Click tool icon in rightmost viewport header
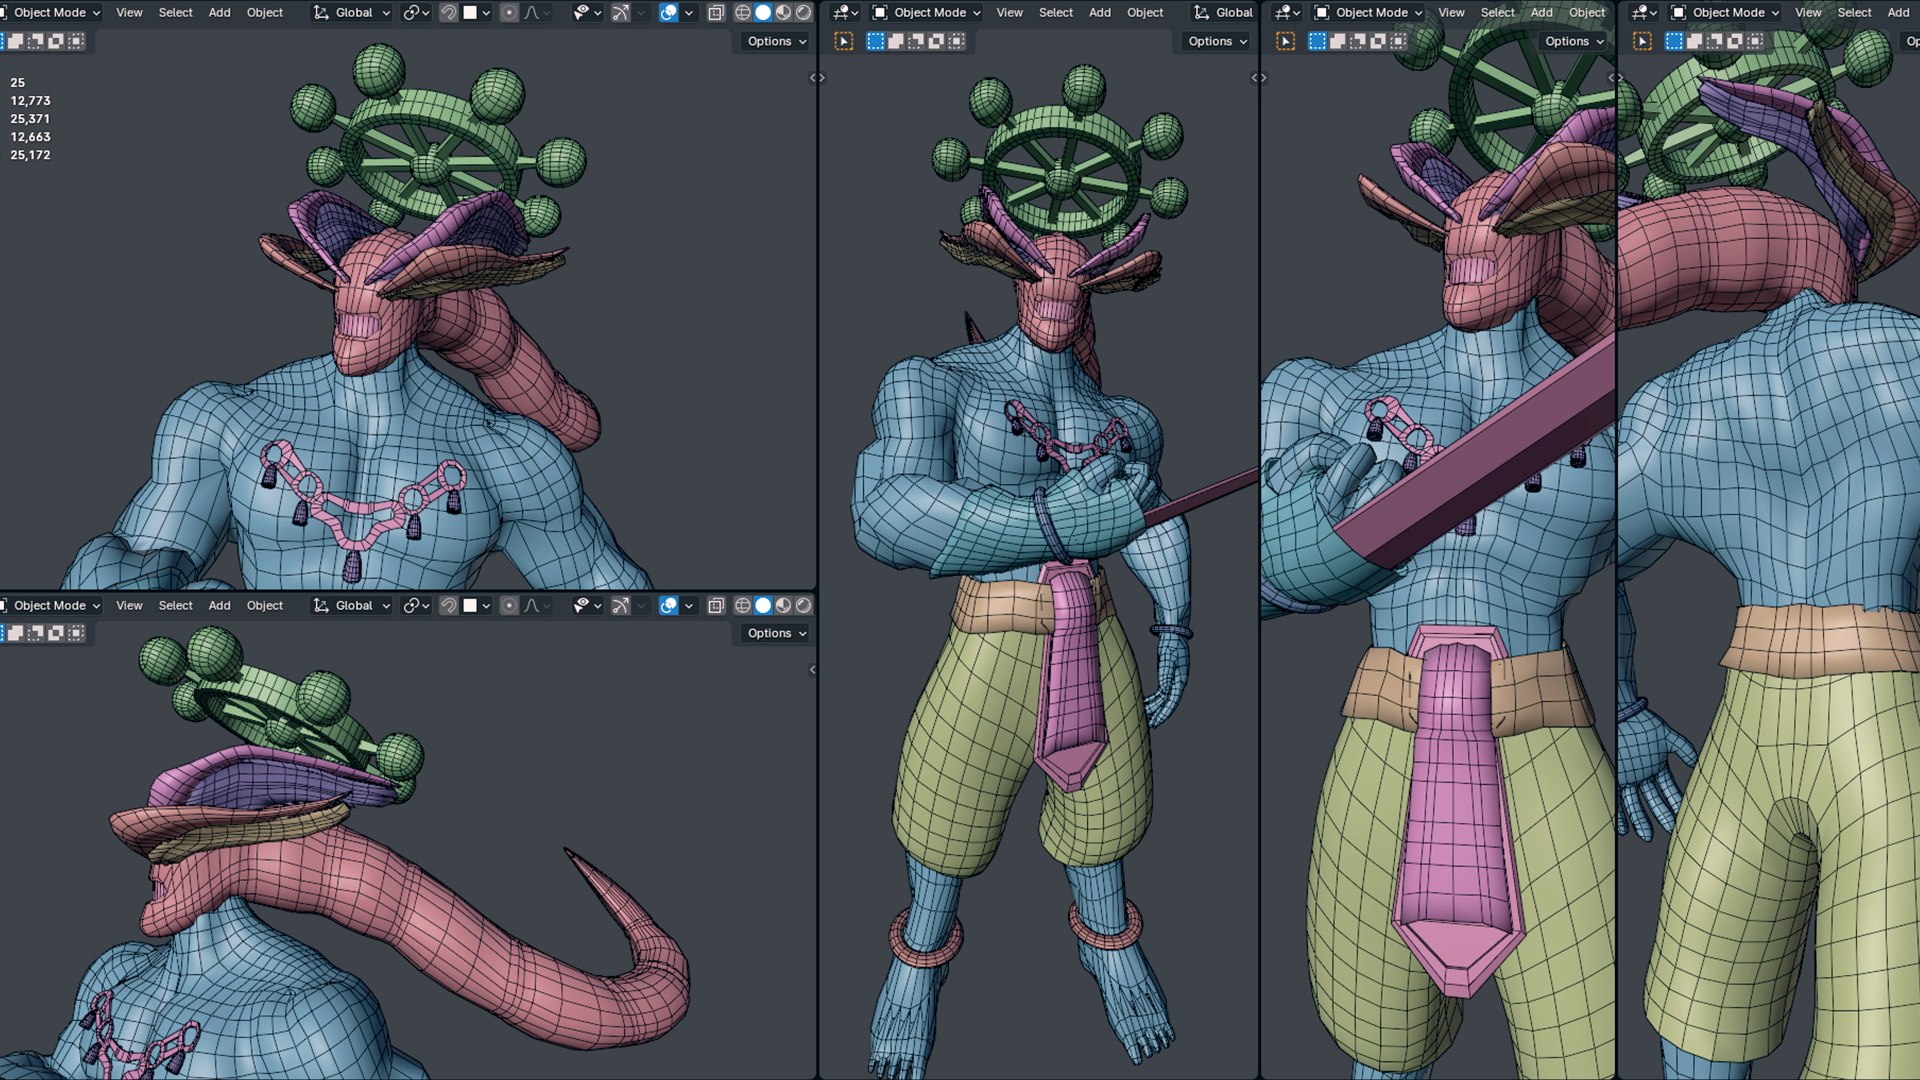Image resolution: width=1920 pixels, height=1080 pixels. 1642,41
